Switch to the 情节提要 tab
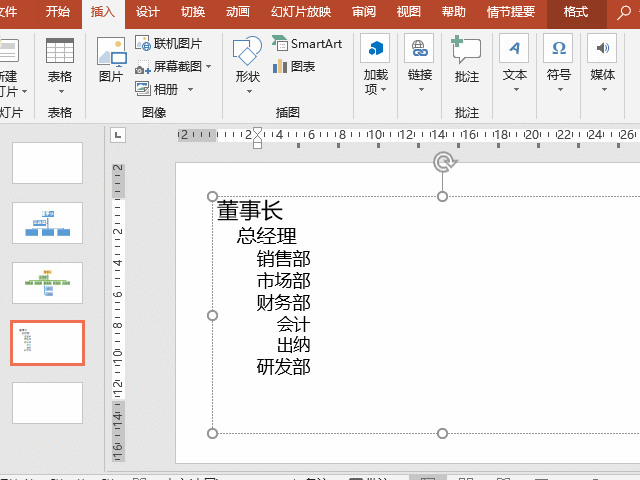640x480 pixels. [511, 11]
